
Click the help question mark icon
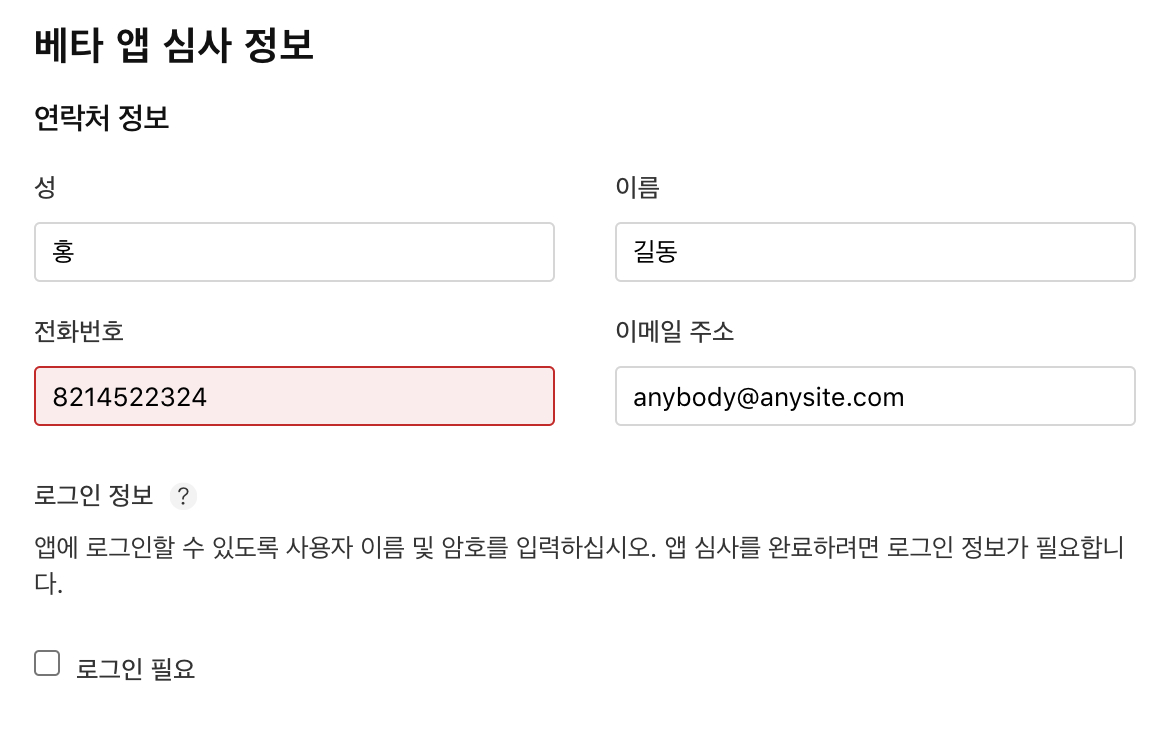pos(184,496)
